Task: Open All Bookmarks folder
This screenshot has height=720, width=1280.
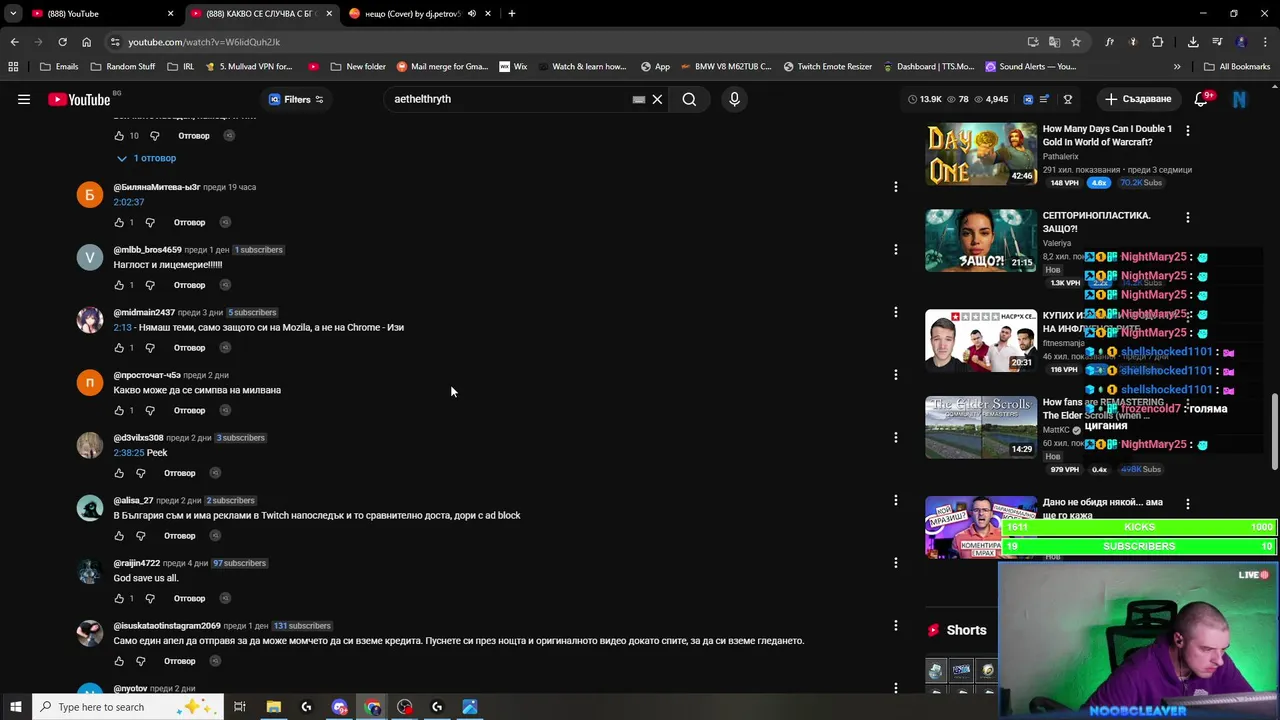Action: click(1237, 67)
